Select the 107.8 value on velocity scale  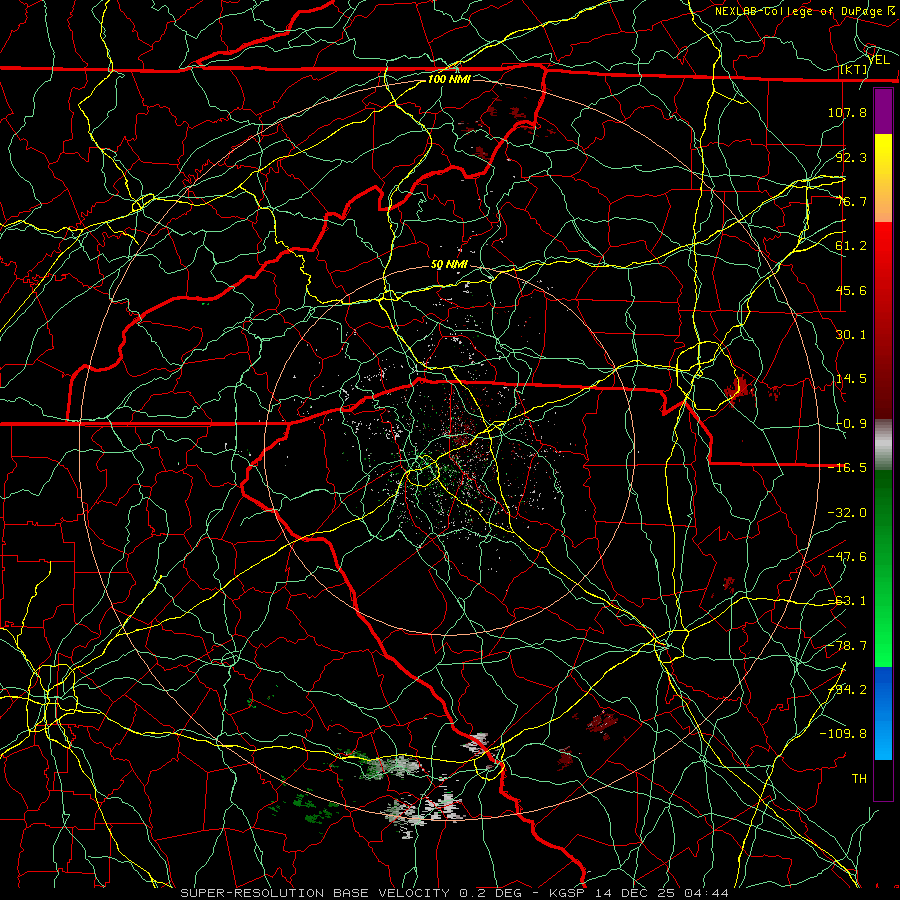click(x=847, y=112)
